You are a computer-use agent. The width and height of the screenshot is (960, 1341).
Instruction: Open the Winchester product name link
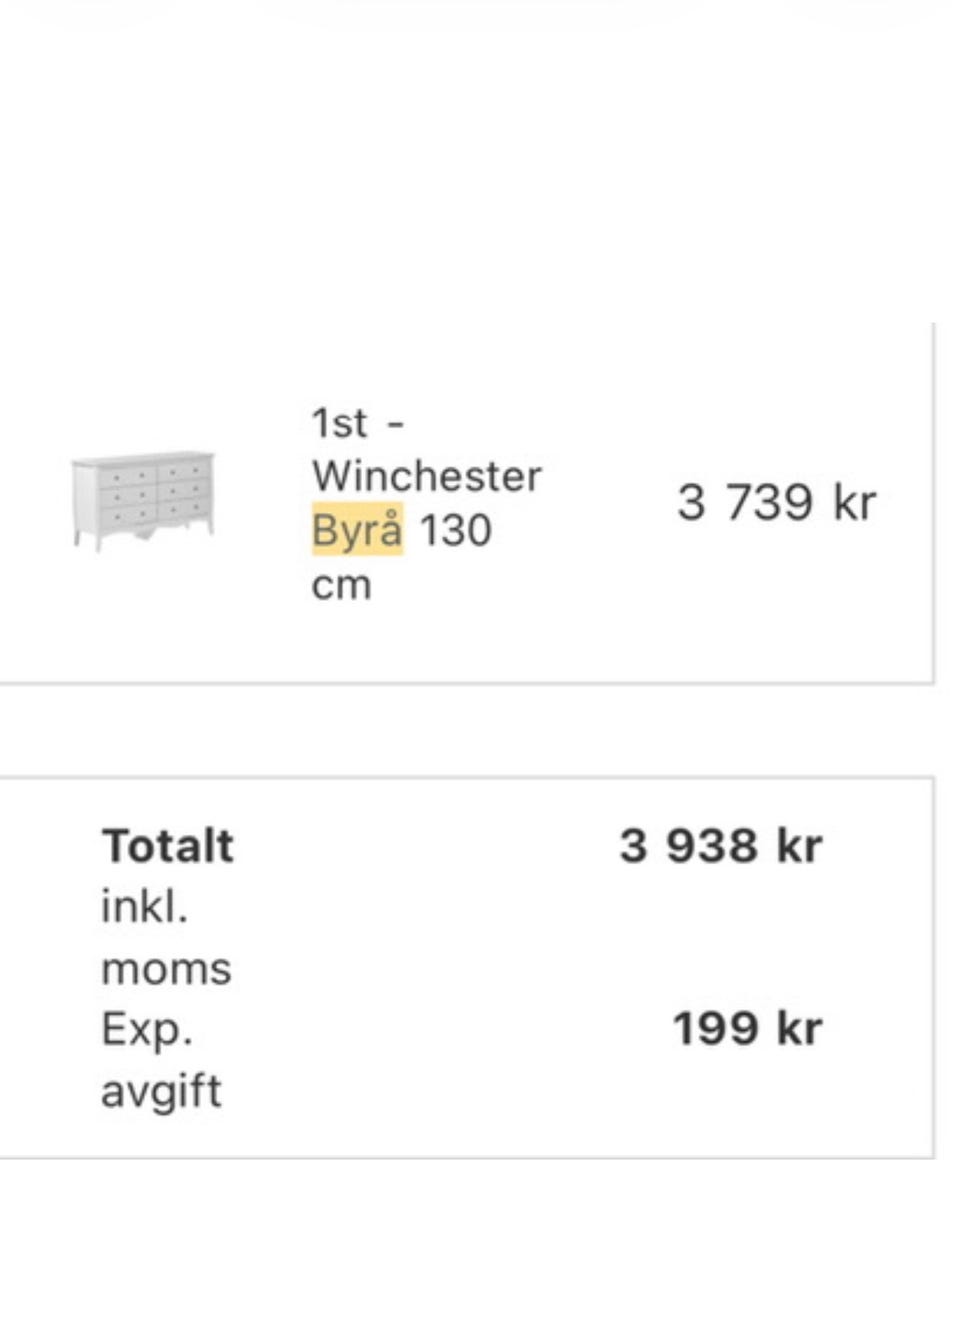(x=426, y=476)
